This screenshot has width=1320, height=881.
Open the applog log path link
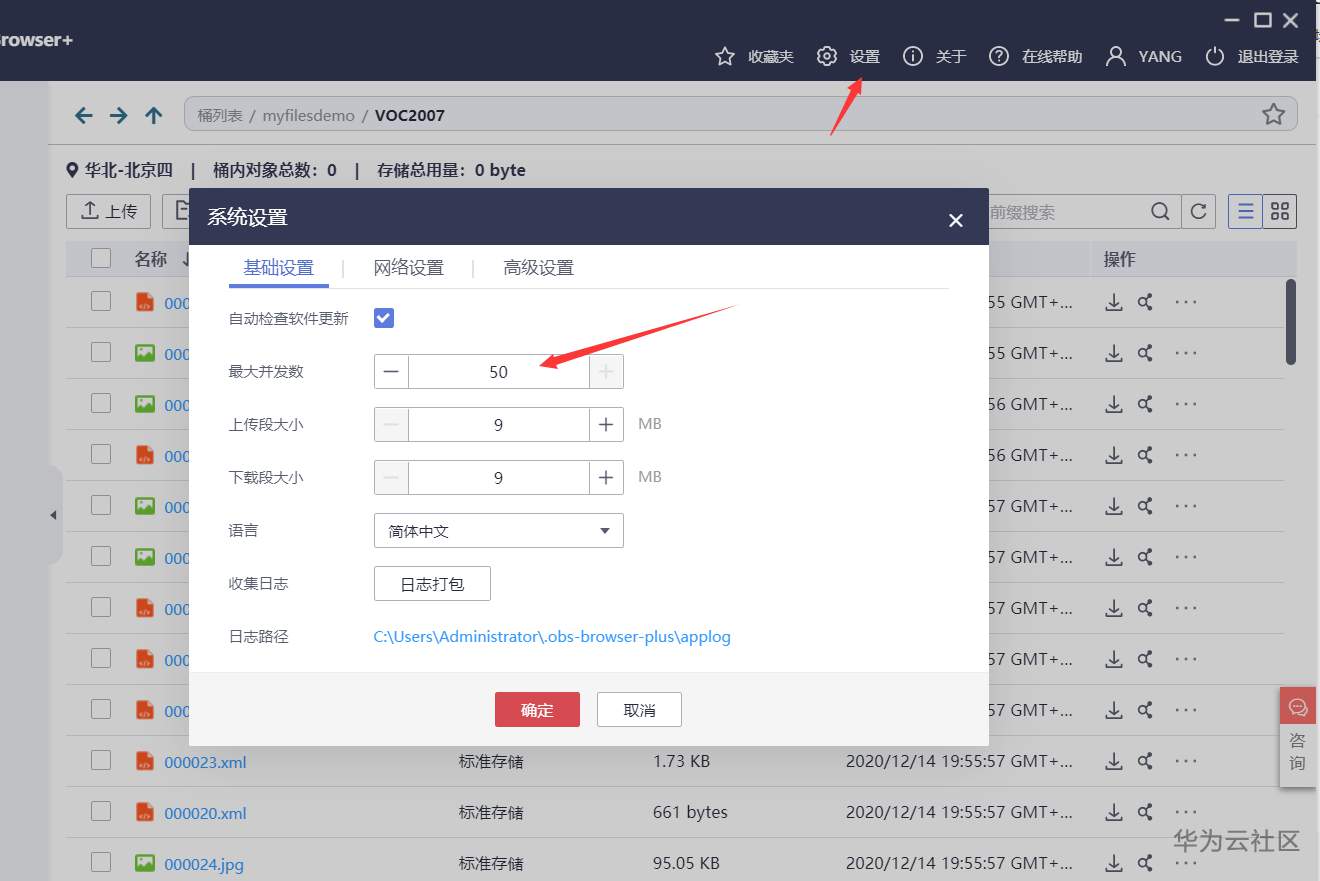tap(552, 636)
